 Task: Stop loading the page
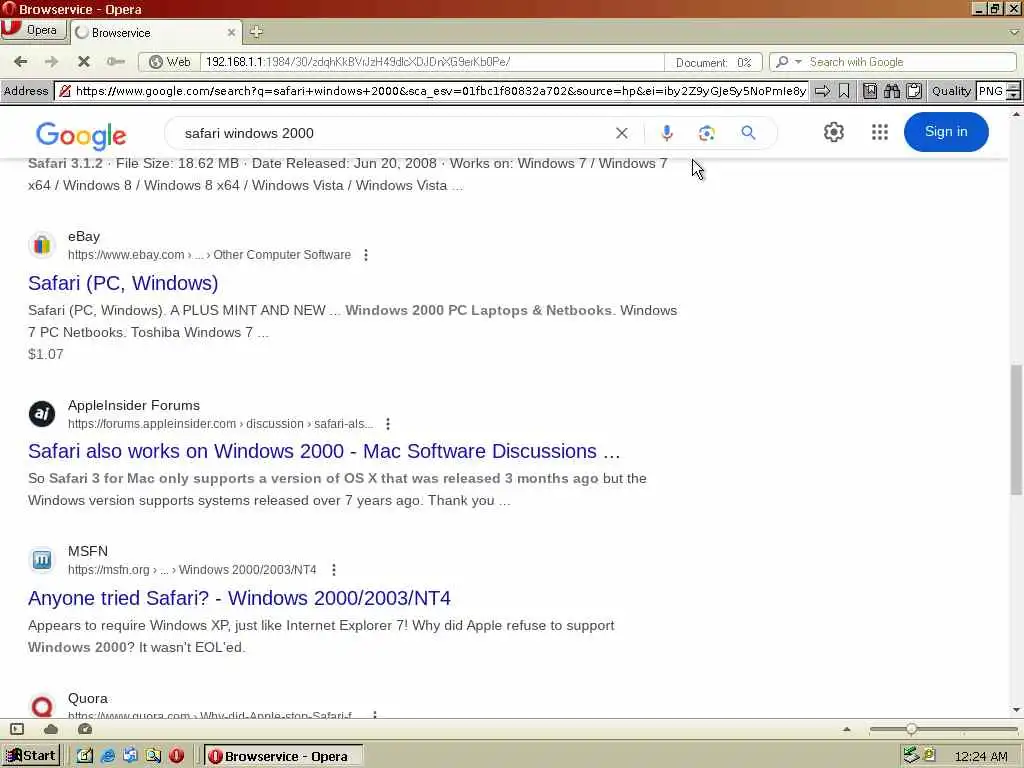[x=84, y=61]
